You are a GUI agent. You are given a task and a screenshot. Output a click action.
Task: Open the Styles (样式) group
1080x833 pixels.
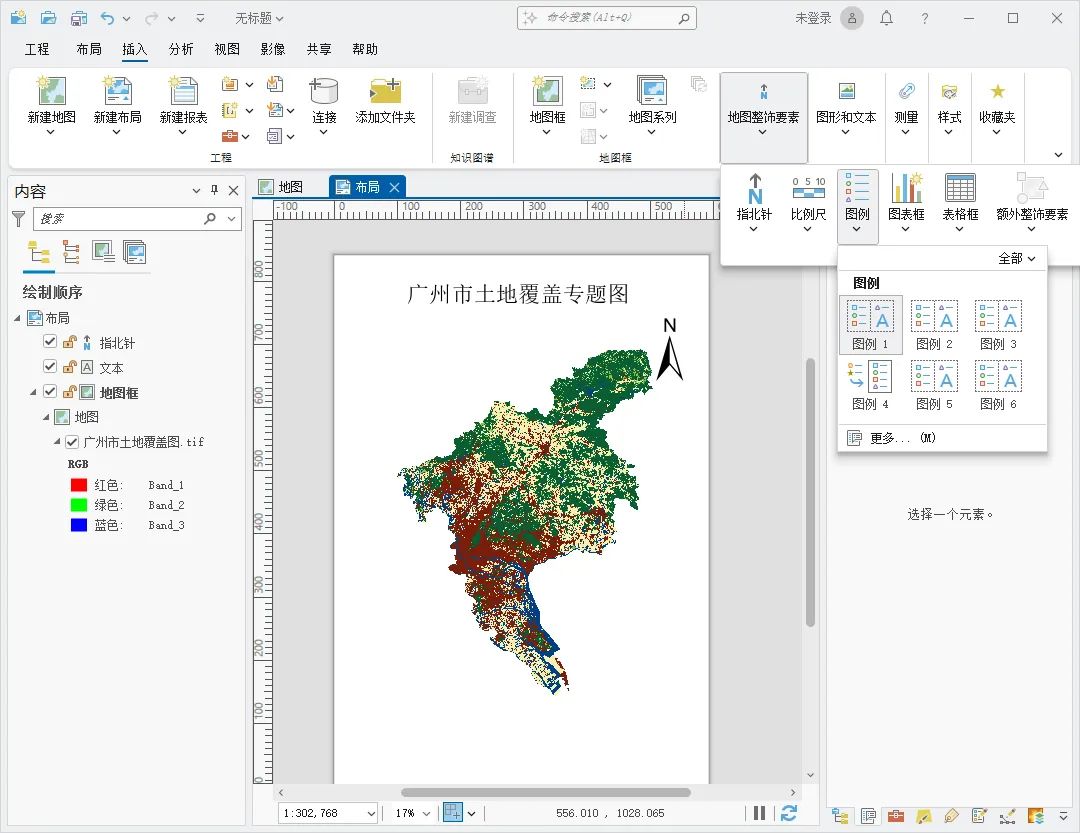[x=949, y=109]
